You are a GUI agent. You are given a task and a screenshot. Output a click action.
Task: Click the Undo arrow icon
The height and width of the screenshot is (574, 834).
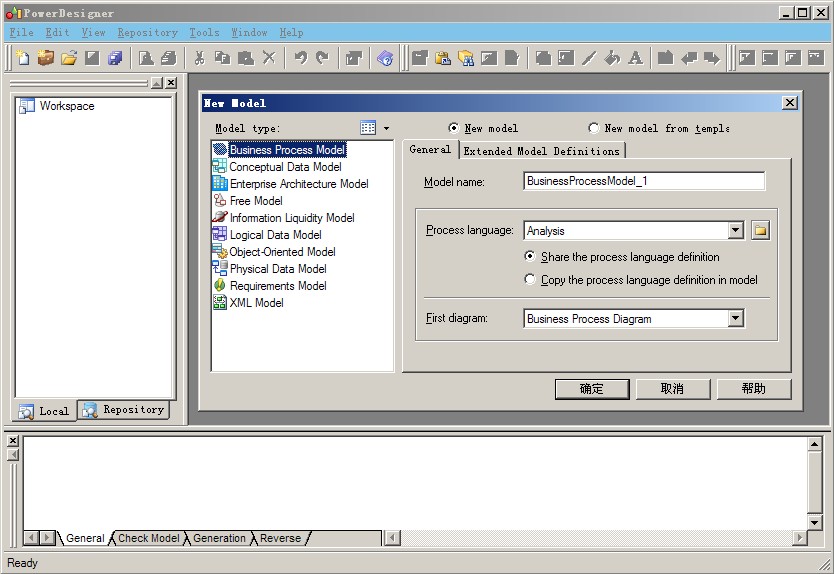[x=301, y=57]
